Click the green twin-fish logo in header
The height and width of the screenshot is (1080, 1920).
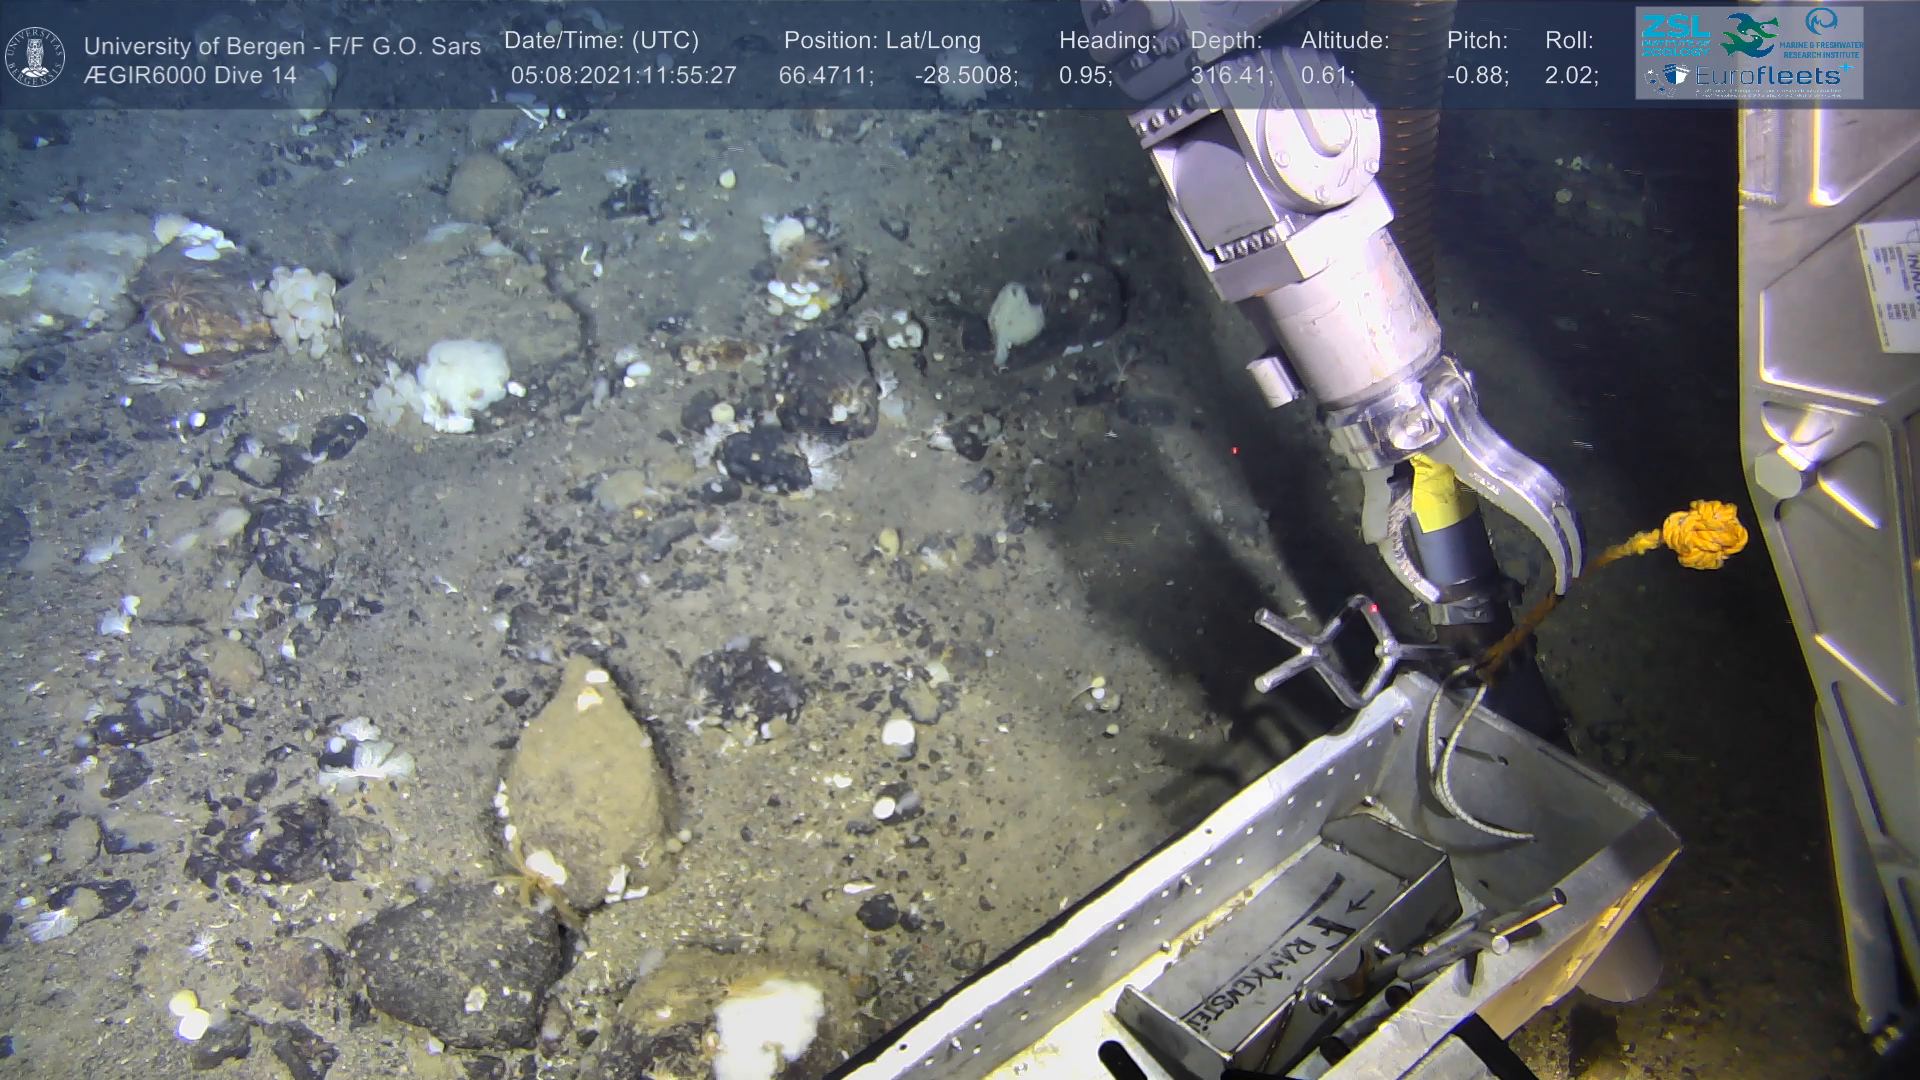(x=1748, y=34)
